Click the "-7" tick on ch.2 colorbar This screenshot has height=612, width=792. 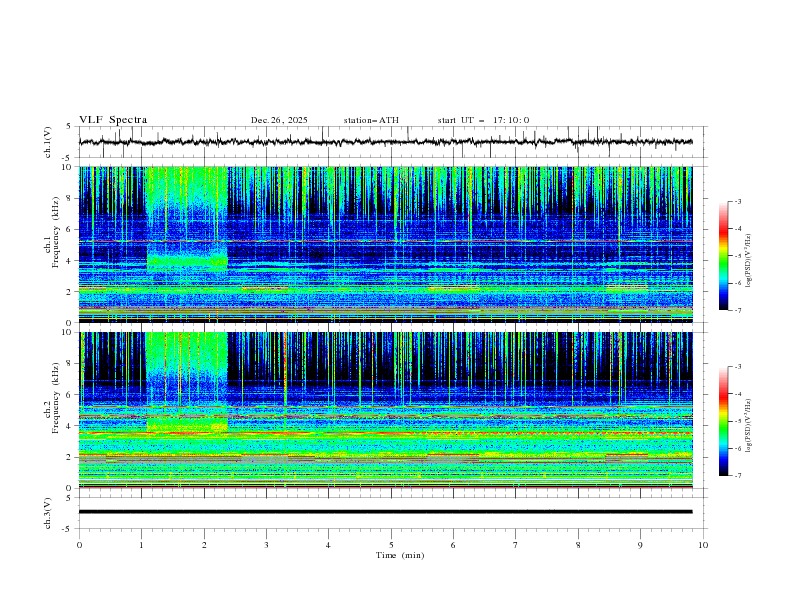(x=737, y=475)
